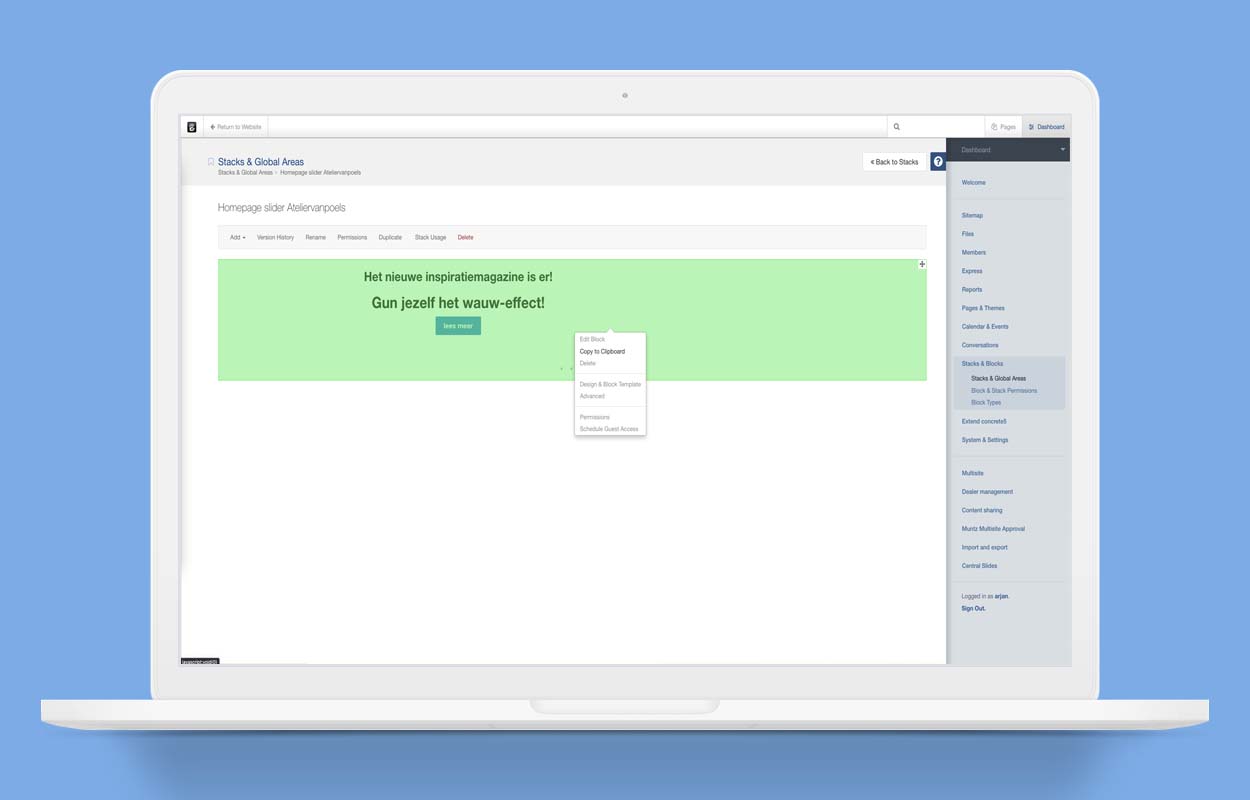This screenshot has height=800, width=1250.
Task: Collapse the Dashboard sidebar header arrow
Action: 1062,150
